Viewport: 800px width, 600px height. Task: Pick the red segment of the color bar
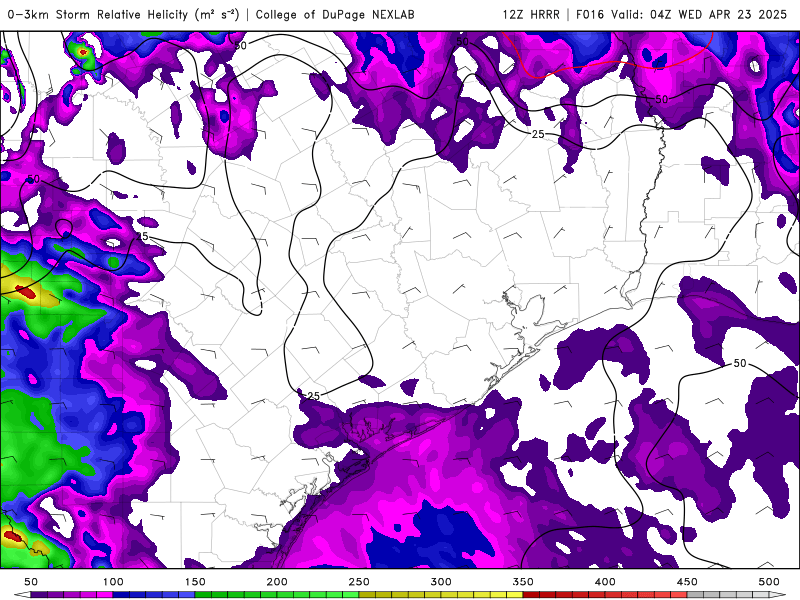coord(605,595)
